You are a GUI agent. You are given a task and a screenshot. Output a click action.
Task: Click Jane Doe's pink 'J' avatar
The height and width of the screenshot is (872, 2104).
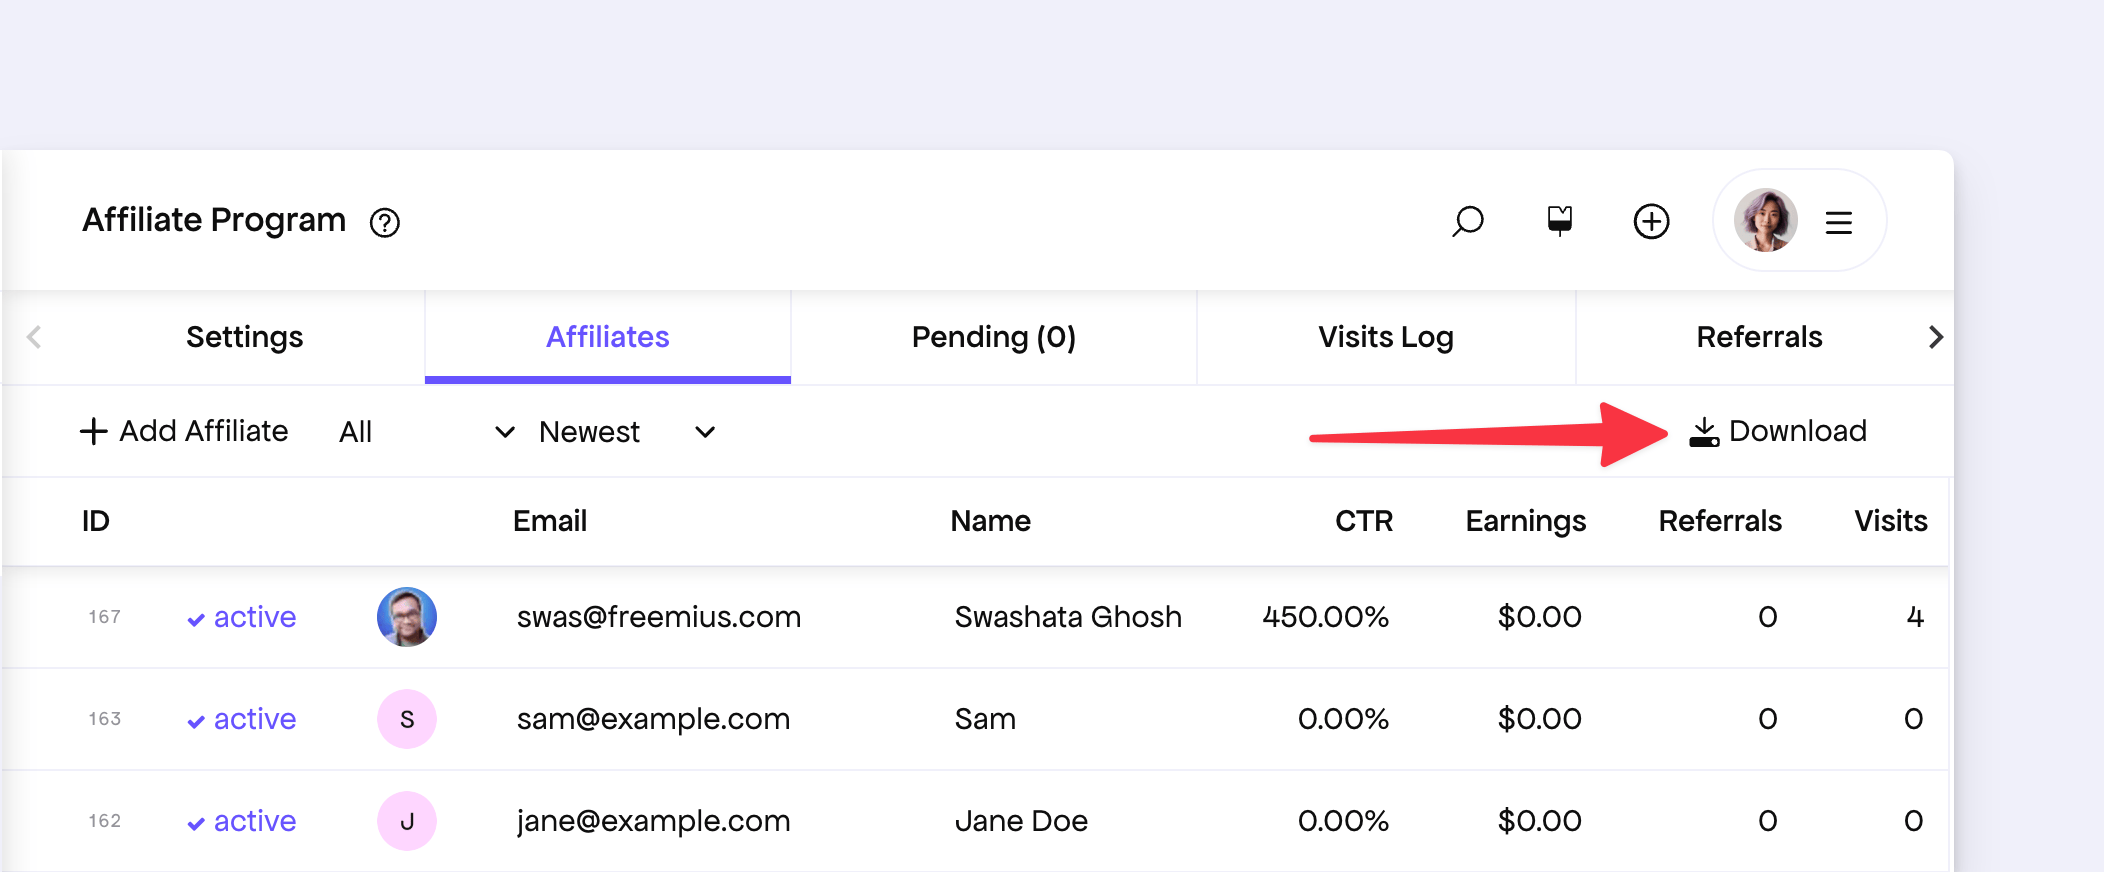(x=406, y=821)
